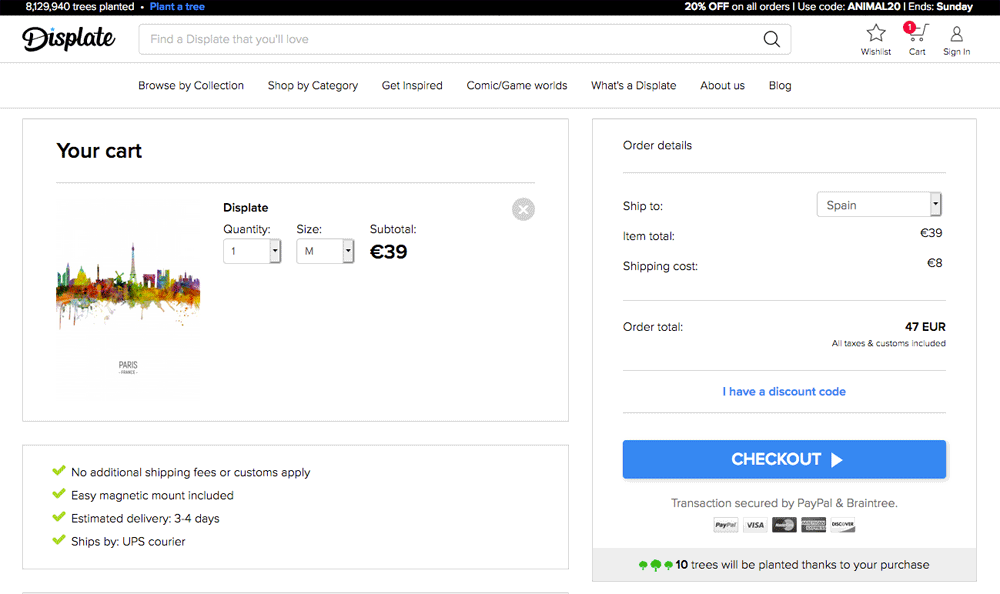Open the Ship to country dropdown
This screenshot has height=594, width=1000.
tap(879, 205)
